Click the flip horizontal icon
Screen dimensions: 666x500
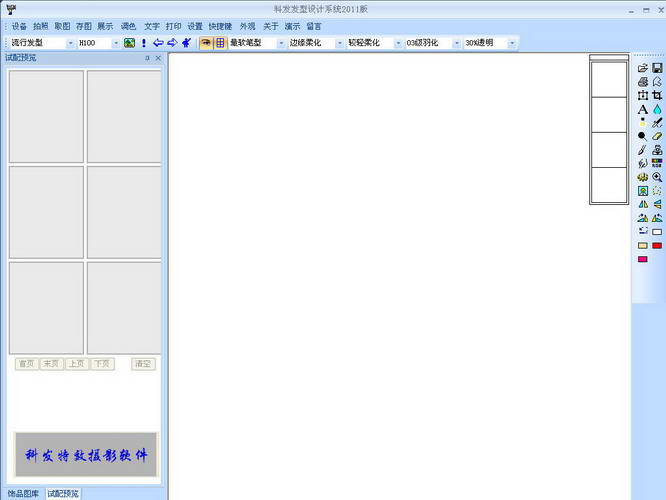[643, 204]
